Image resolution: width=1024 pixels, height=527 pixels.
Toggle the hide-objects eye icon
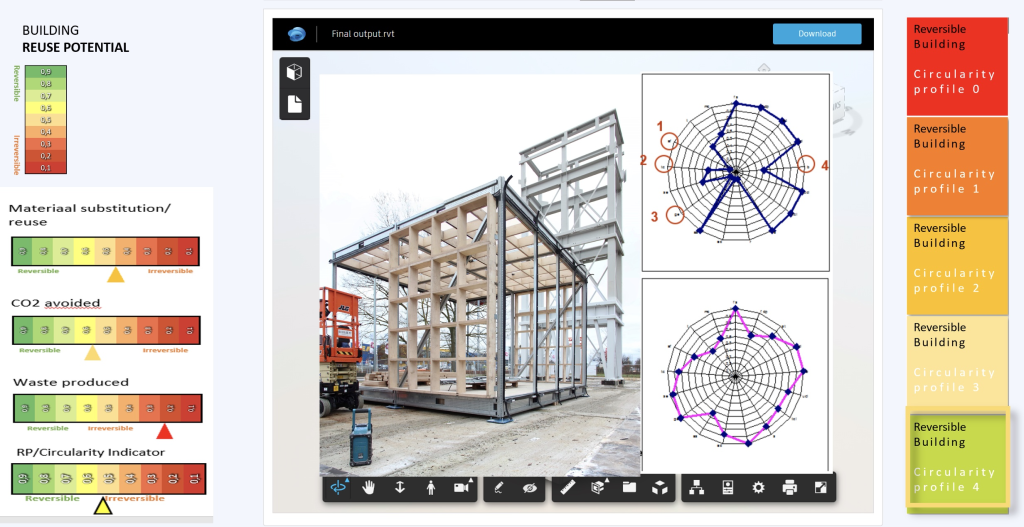530,488
